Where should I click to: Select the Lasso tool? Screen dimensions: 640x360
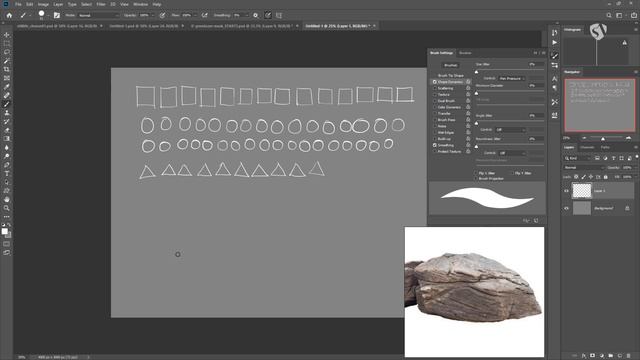(x=7, y=52)
